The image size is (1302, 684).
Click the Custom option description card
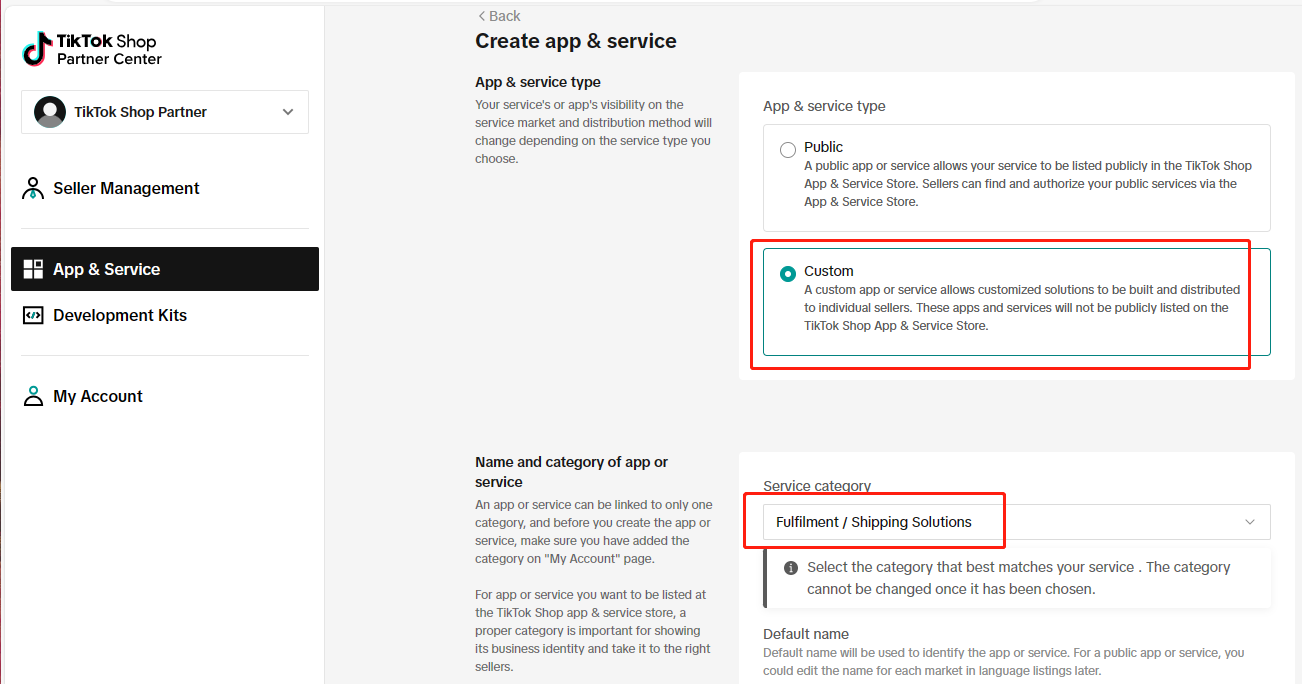1017,302
